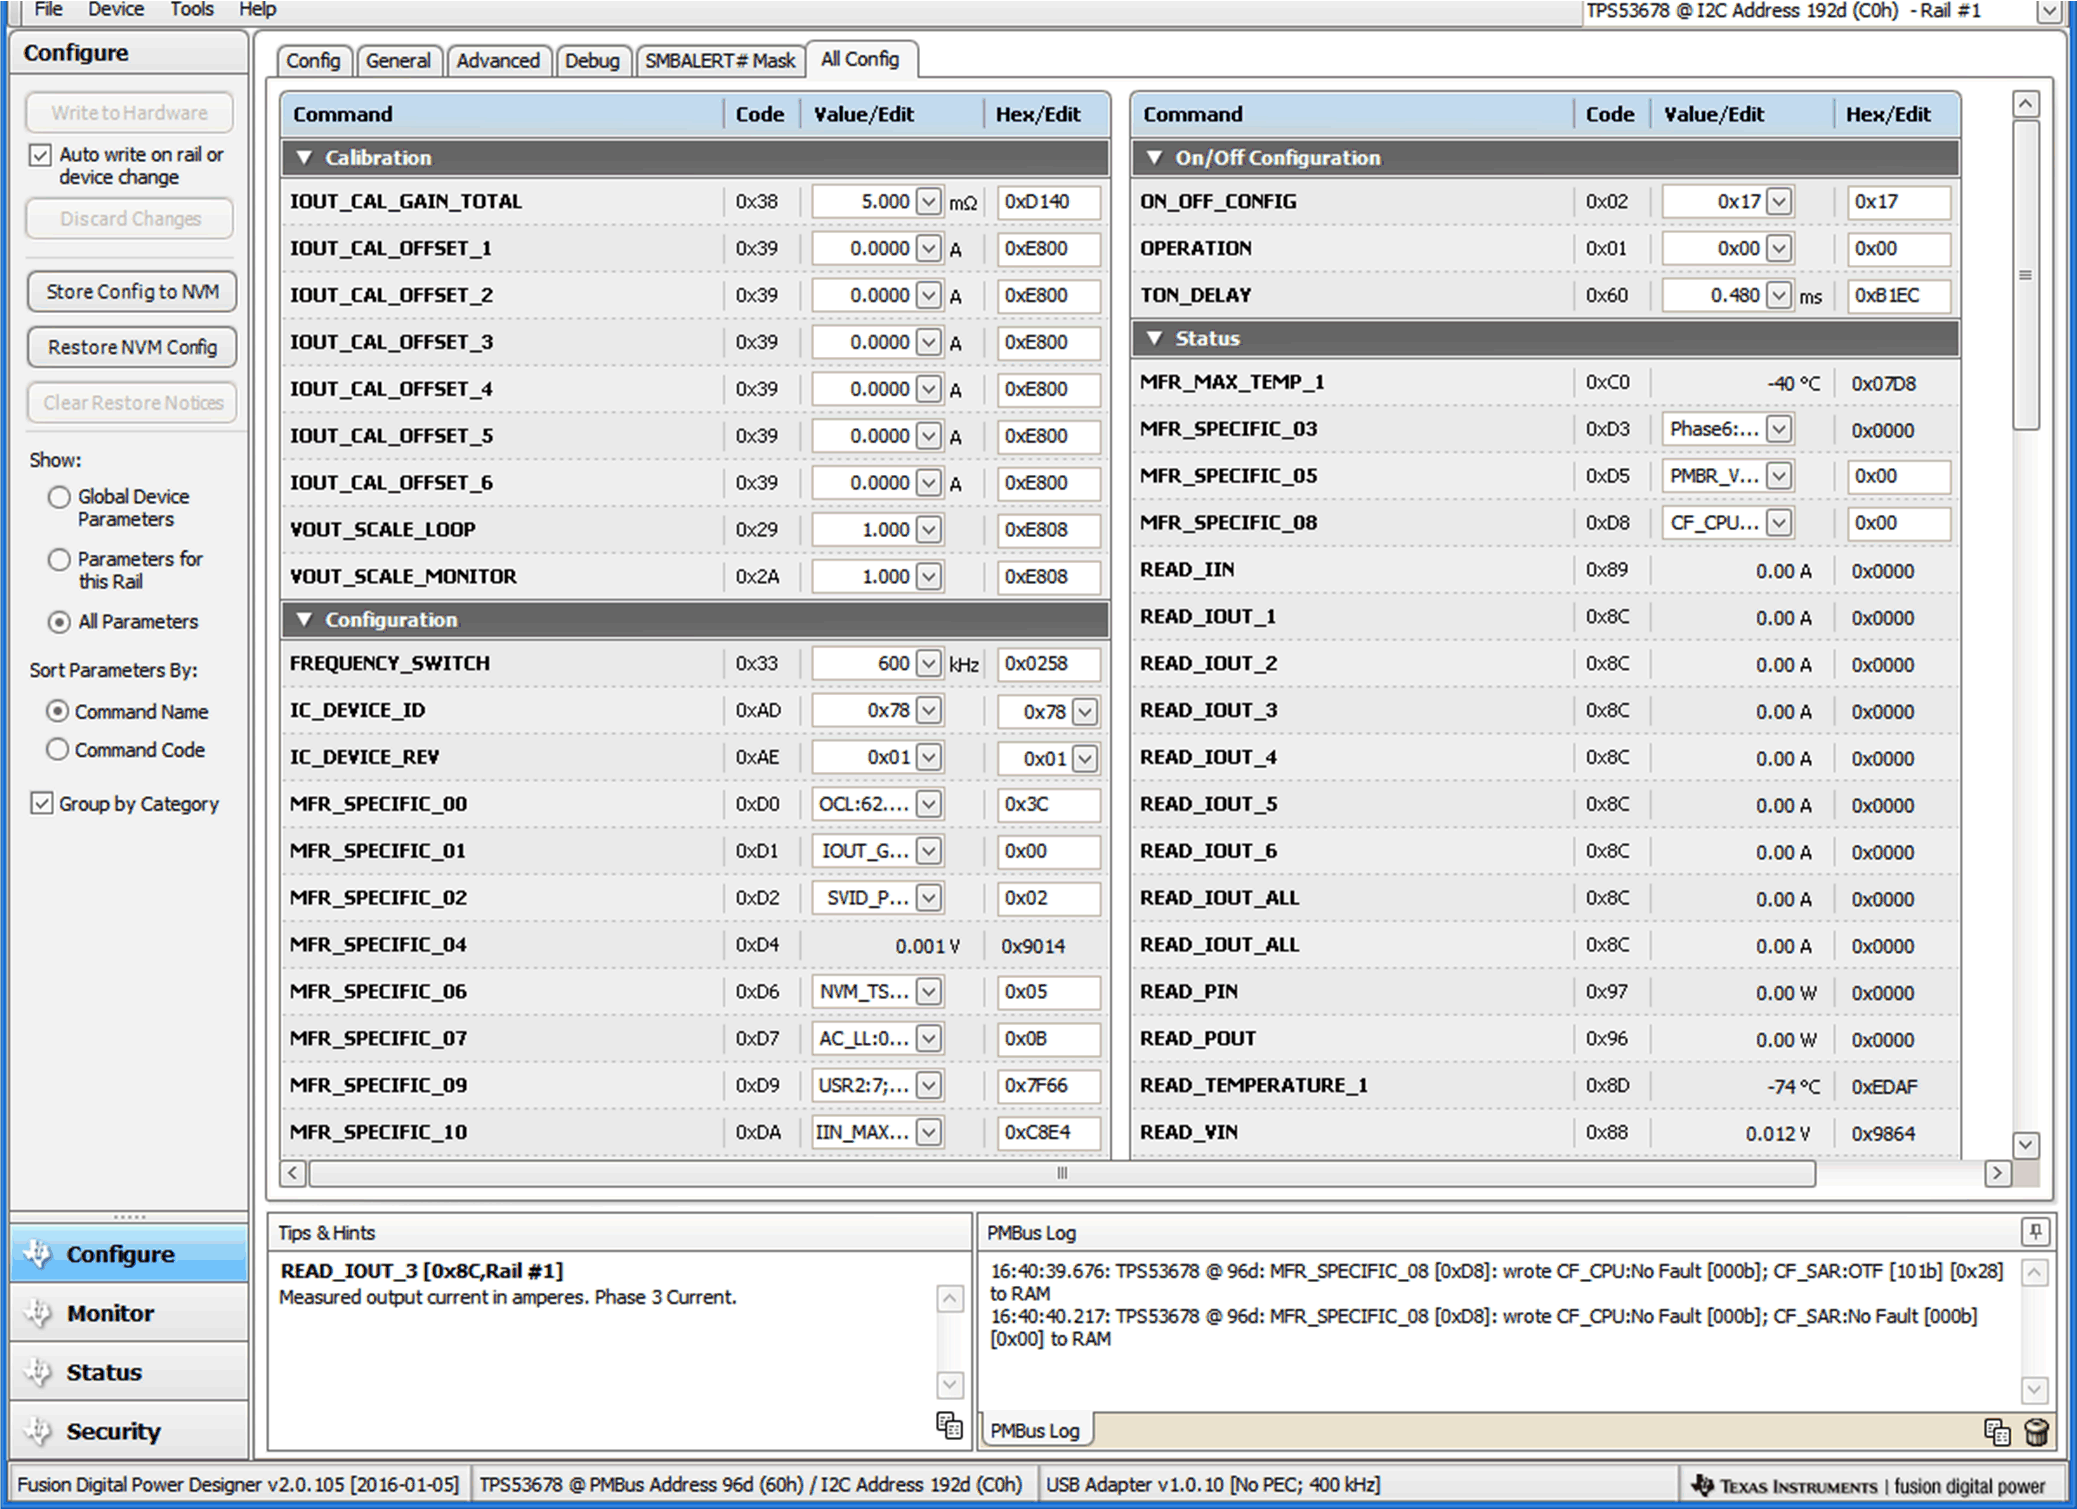Pin the PMBus Log panel
The width and height of the screenshot is (2077, 1509).
pos(2036,1232)
